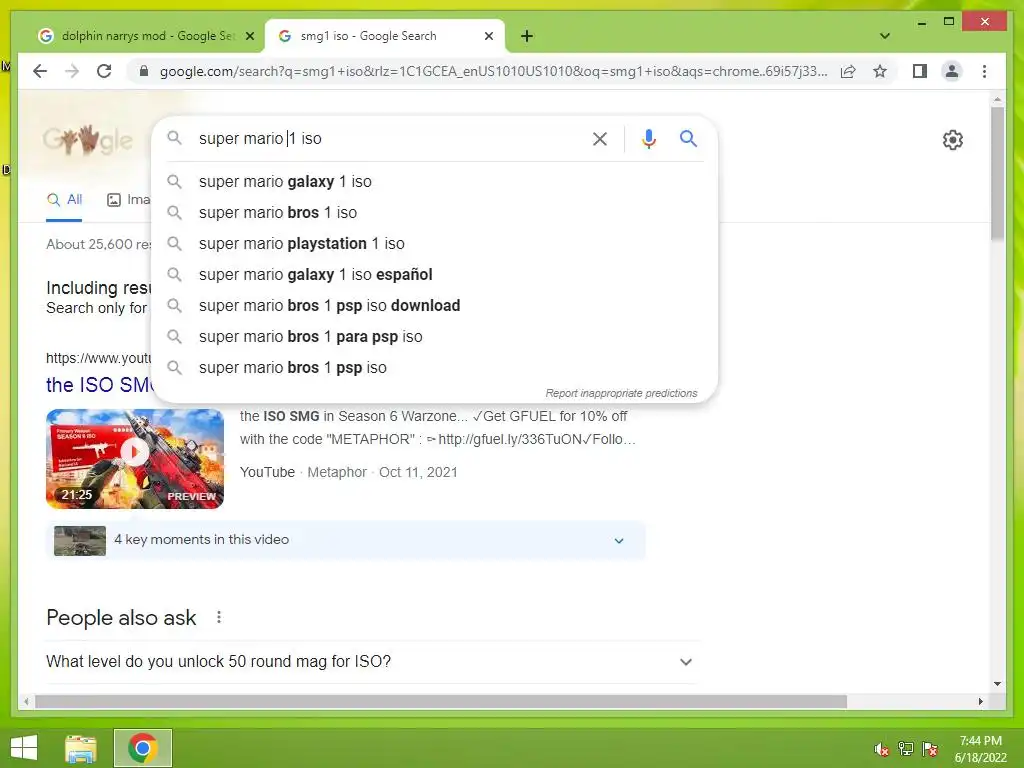The image size is (1024, 768).
Task: Click the last suggestion super mario bros 1 psp iso
Action: (435, 368)
